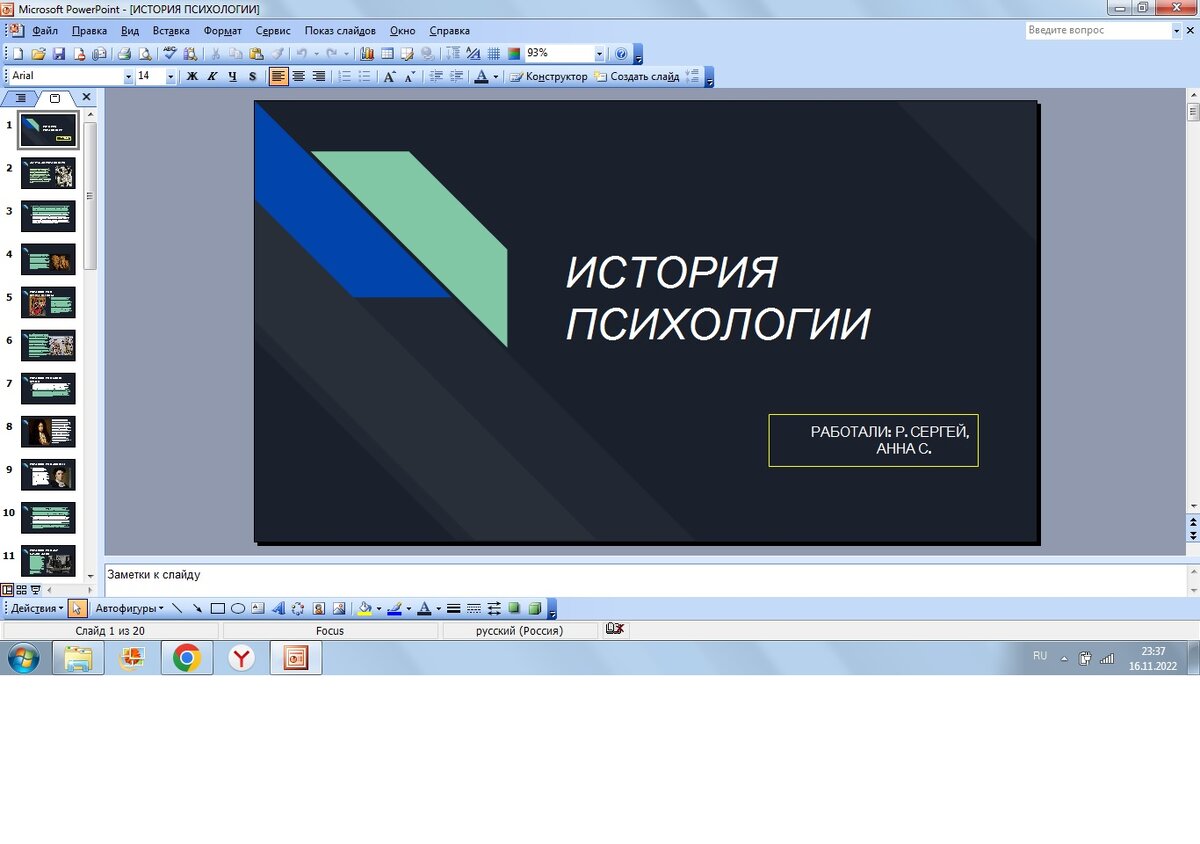The width and height of the screenshot is (1200, 844).
Task: Decrease font size button
Action: [410, 76]
